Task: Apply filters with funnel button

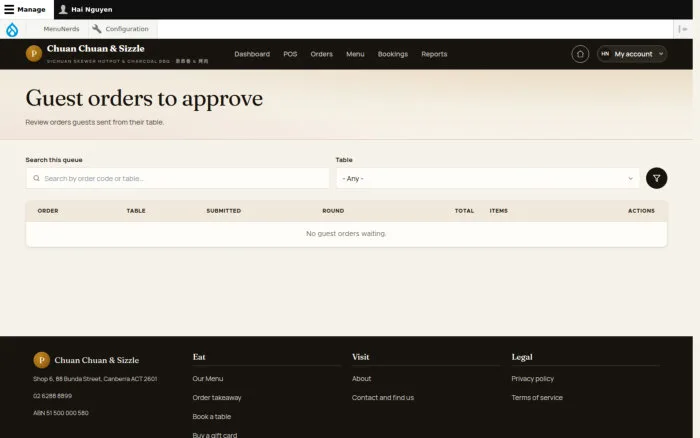Action: 656,178
